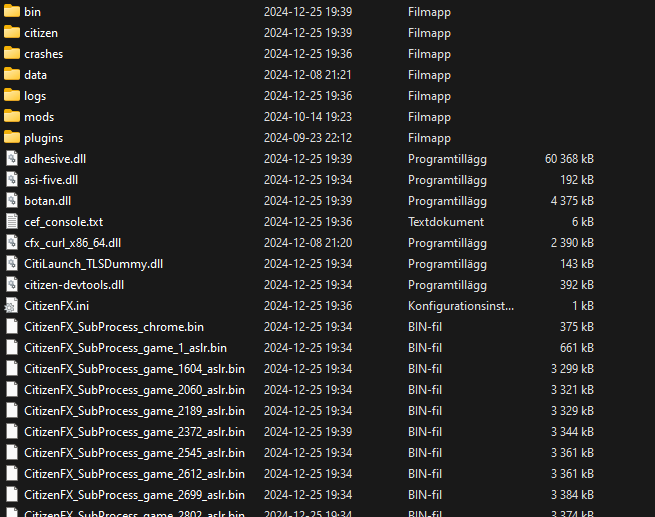Screen dimensions: 655x517
Task: Select the CitiLaunch_TLSDummy.dll file icon
Action: [x=12, y=263]
